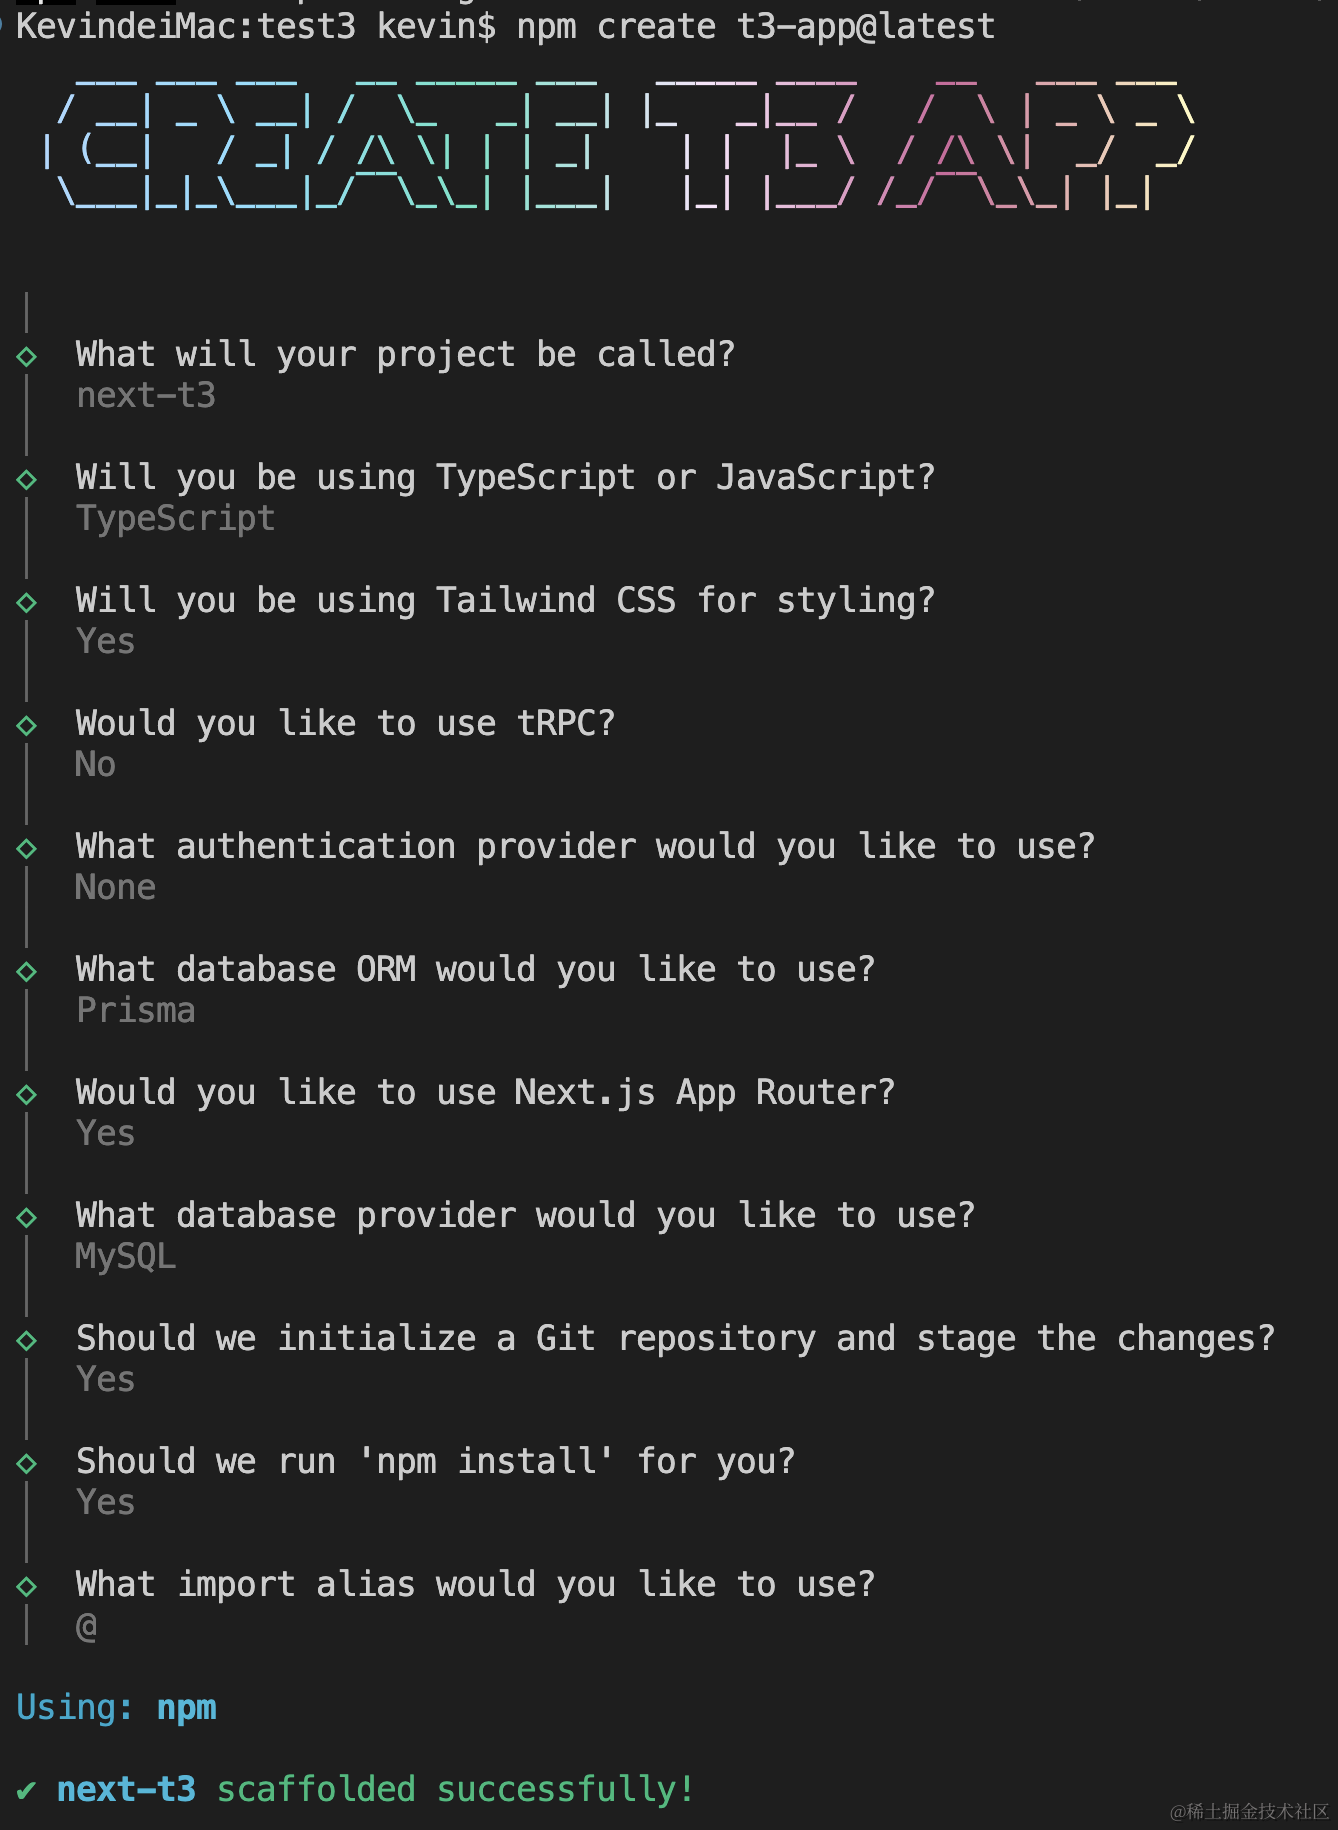Click the diamond beside Next.js App Router question

coord(27,1094)
